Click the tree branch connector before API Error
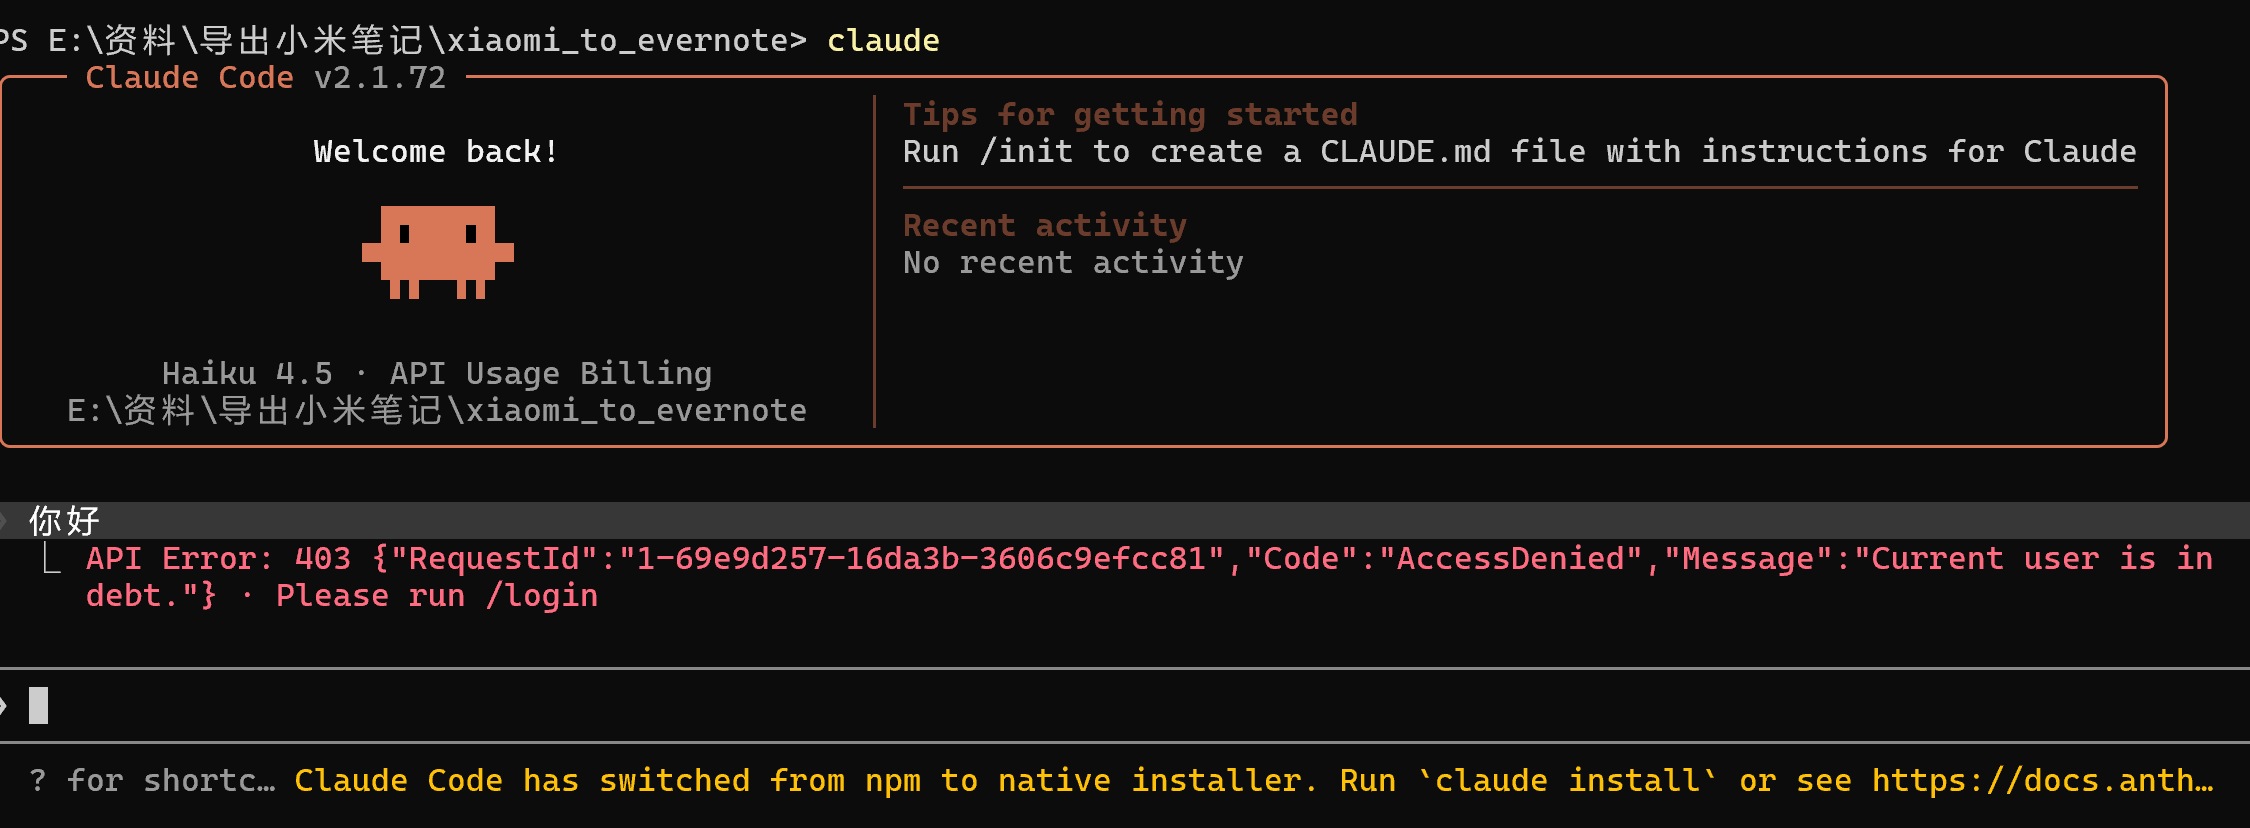 point(51,559)
